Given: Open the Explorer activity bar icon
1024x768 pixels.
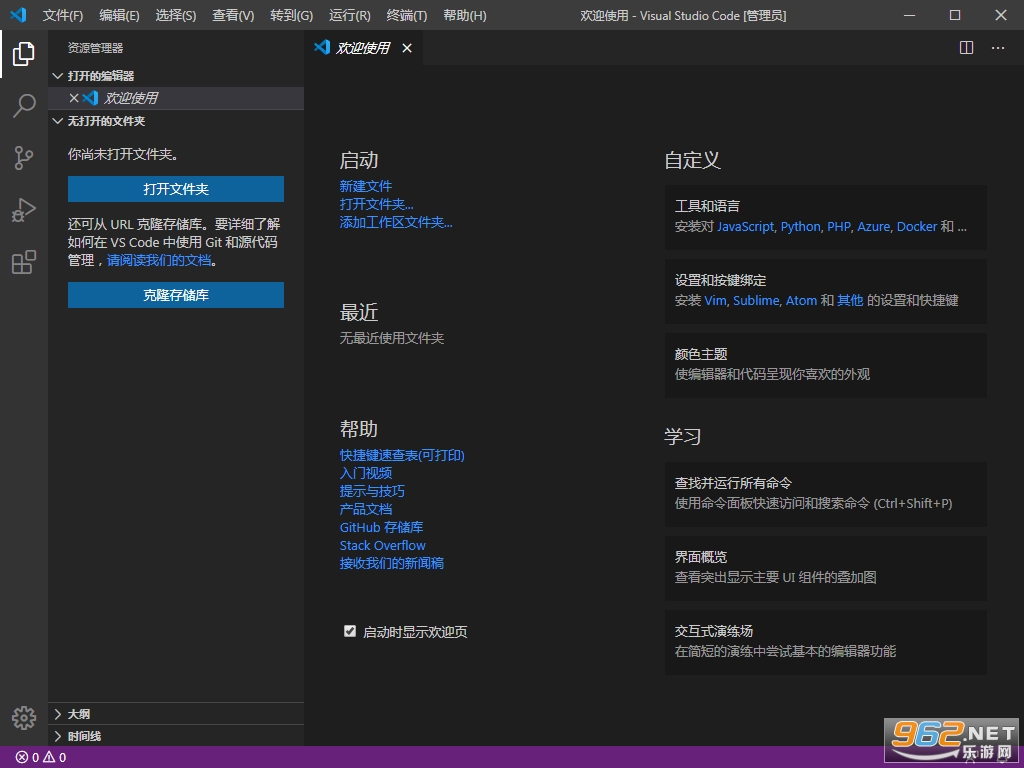Looking at the screenshot, I should coord(24,54).
